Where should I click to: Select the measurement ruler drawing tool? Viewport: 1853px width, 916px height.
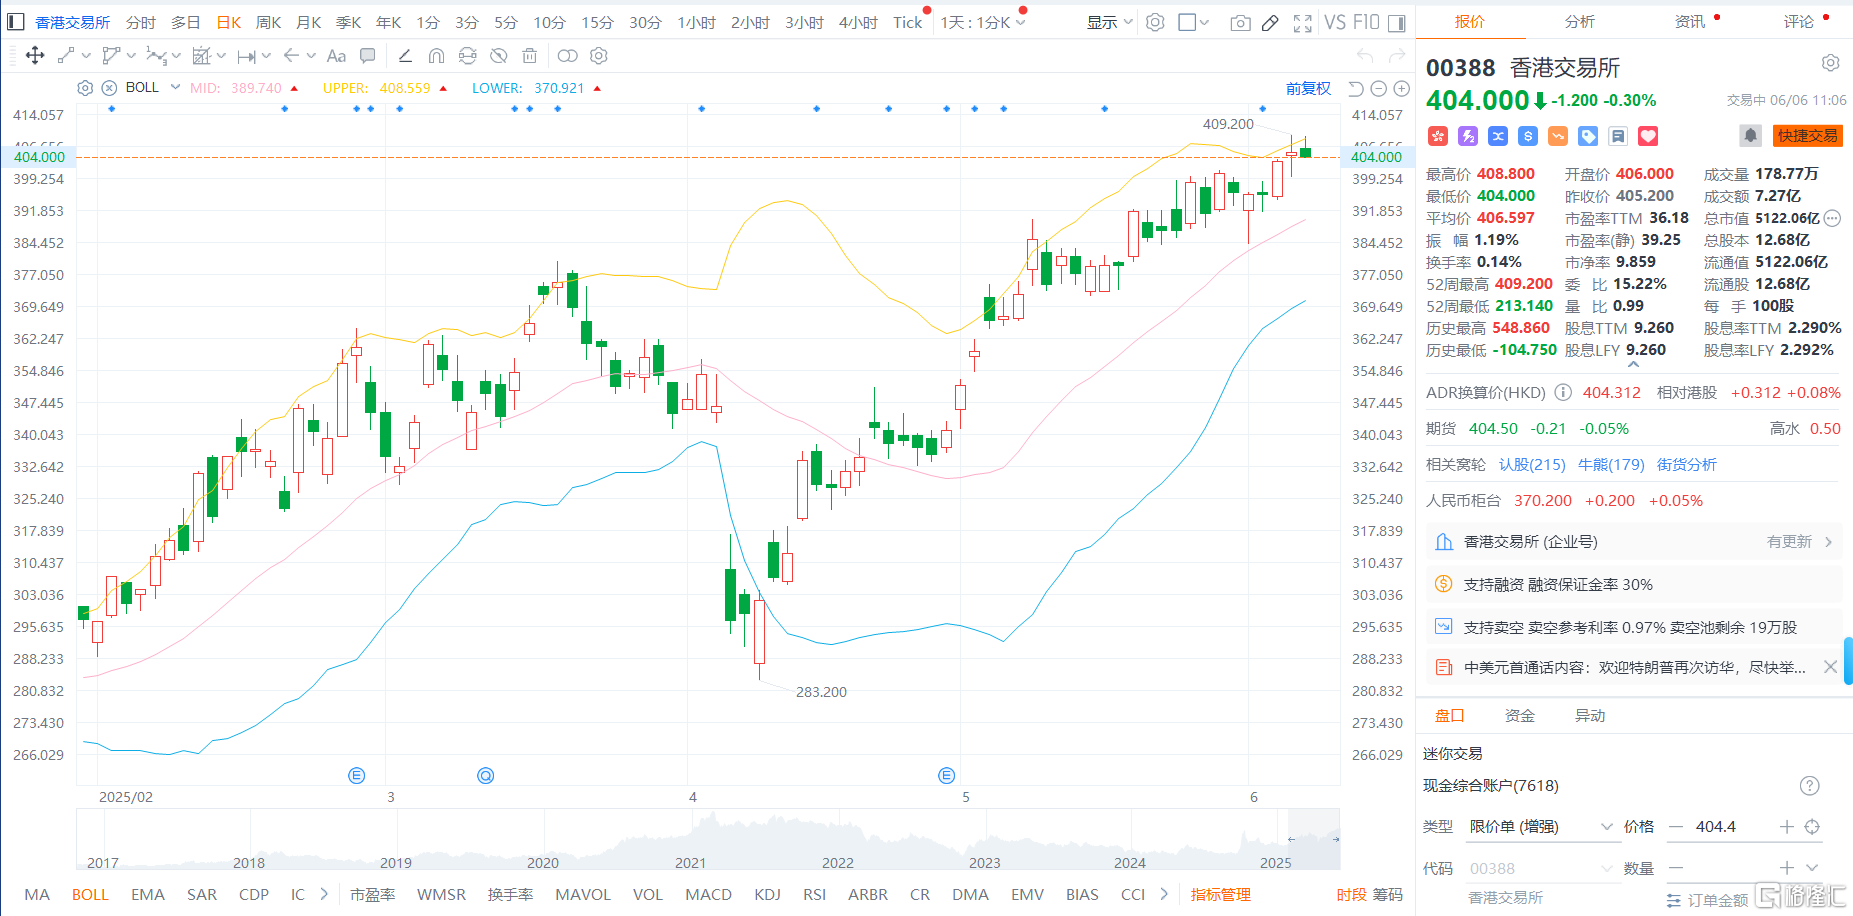(247, 56)
